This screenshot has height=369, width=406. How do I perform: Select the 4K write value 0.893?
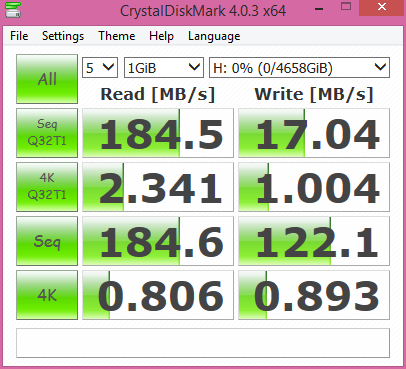coord(314,295)
